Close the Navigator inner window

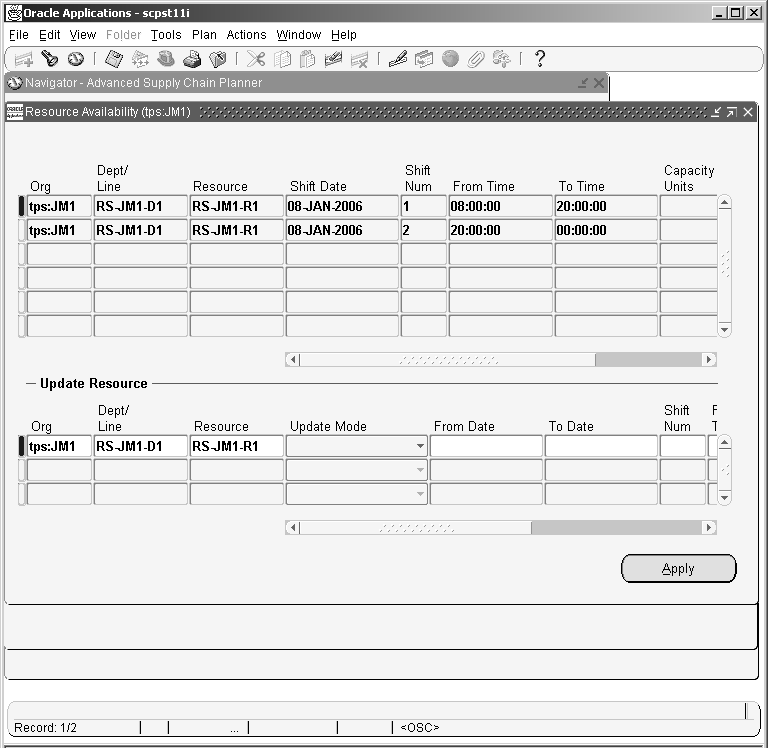(x=599, y=83)
